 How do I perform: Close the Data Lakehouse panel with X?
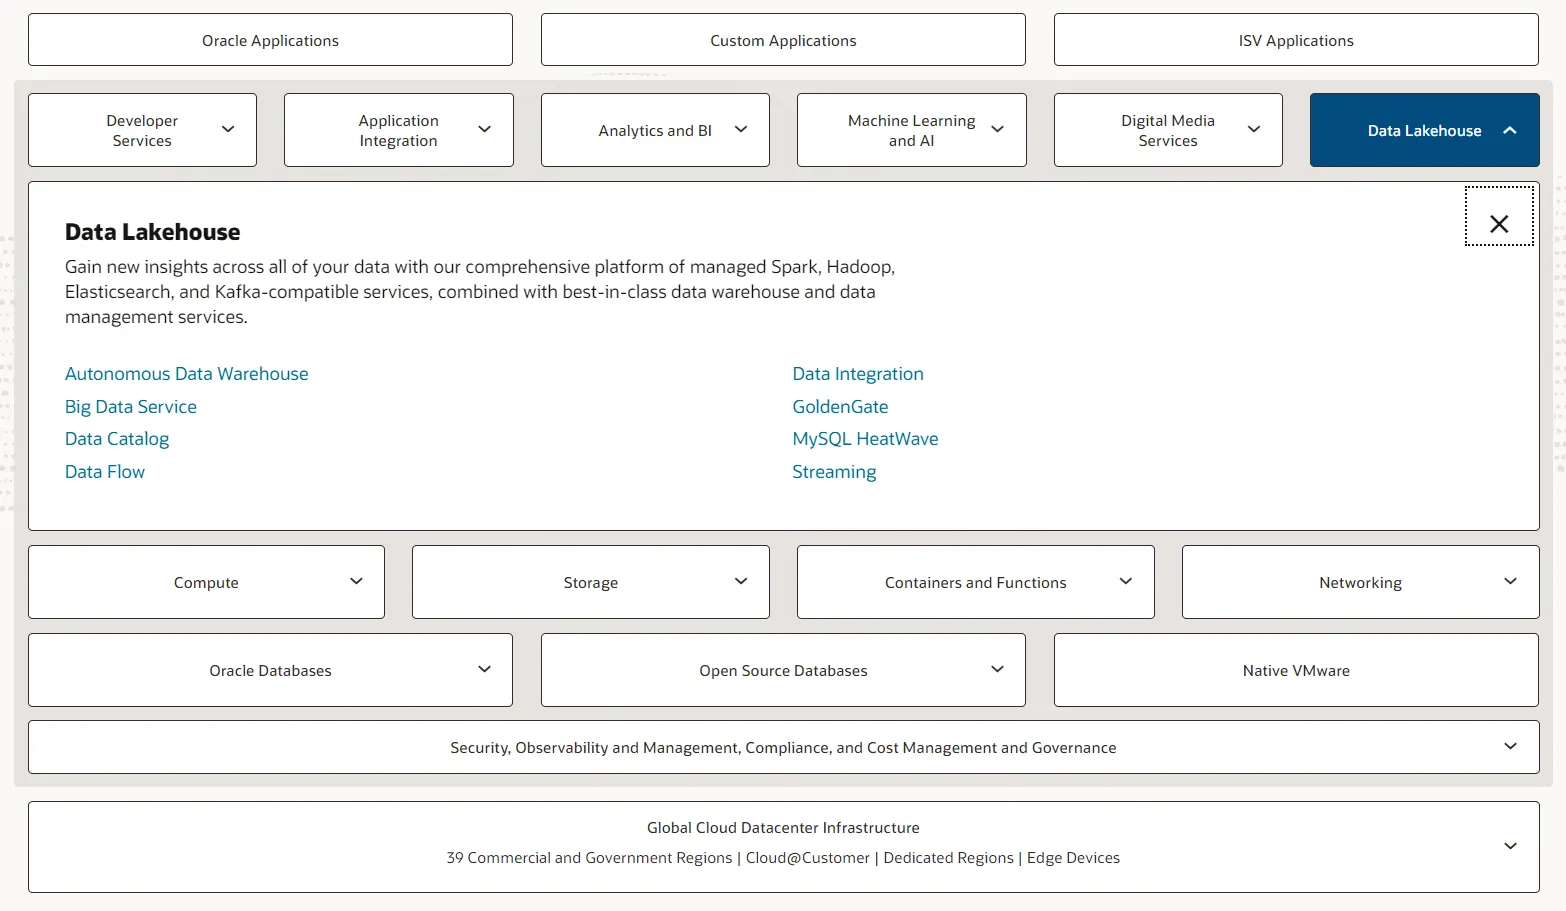click(x=1499, y=216)
